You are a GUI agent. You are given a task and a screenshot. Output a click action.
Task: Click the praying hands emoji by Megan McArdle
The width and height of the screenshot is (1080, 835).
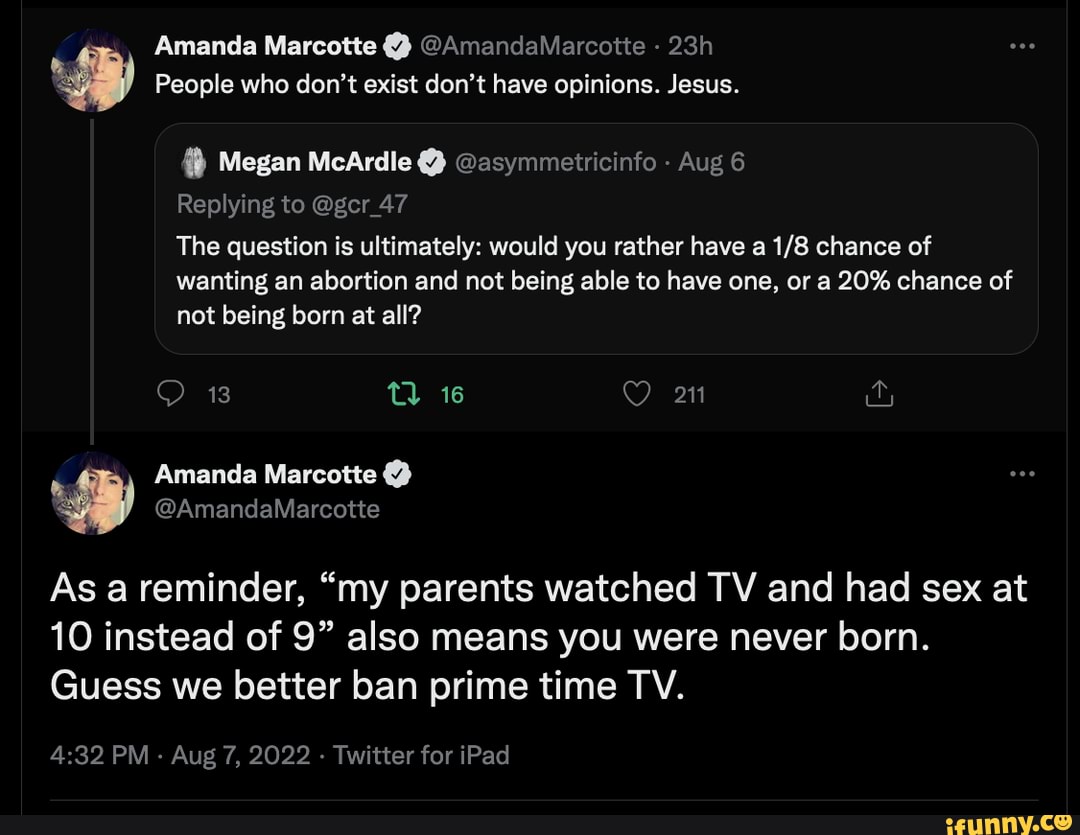click(193, 161)
